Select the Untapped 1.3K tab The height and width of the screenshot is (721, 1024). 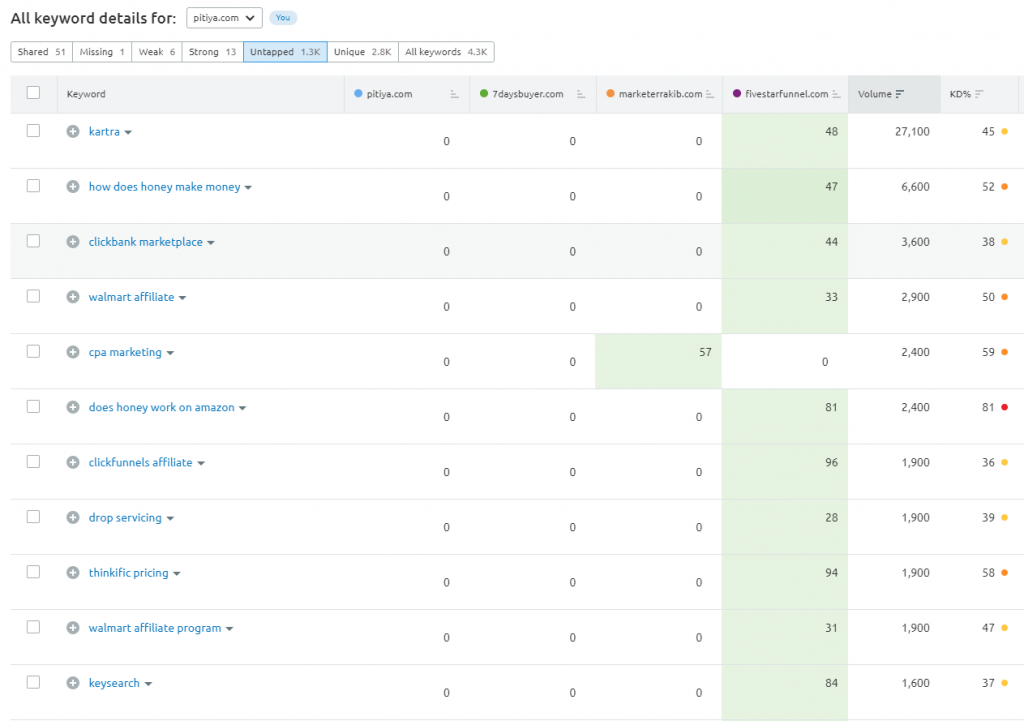click(x=285, y=52)
